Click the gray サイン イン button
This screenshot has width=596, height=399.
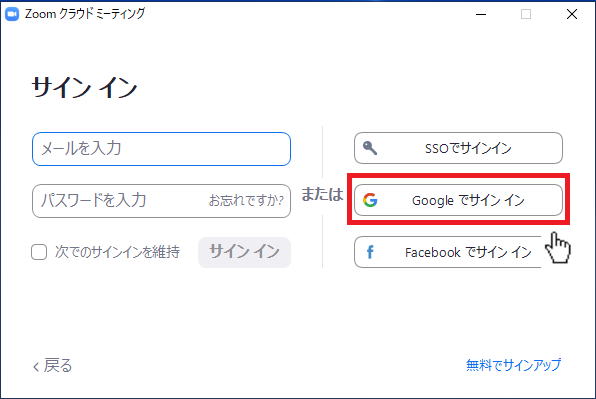pos(244,252)
